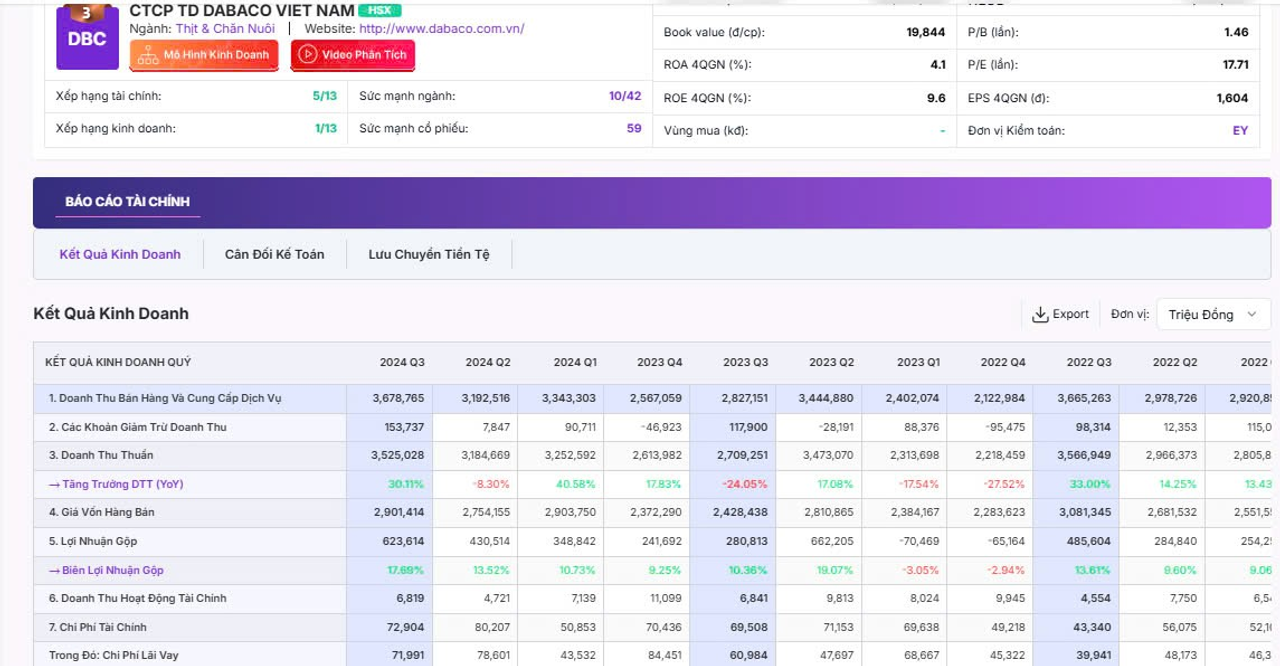Viewport: 1280px width, 666px height.
Task: Click the Export download icon
Action: coord(1040,315)
